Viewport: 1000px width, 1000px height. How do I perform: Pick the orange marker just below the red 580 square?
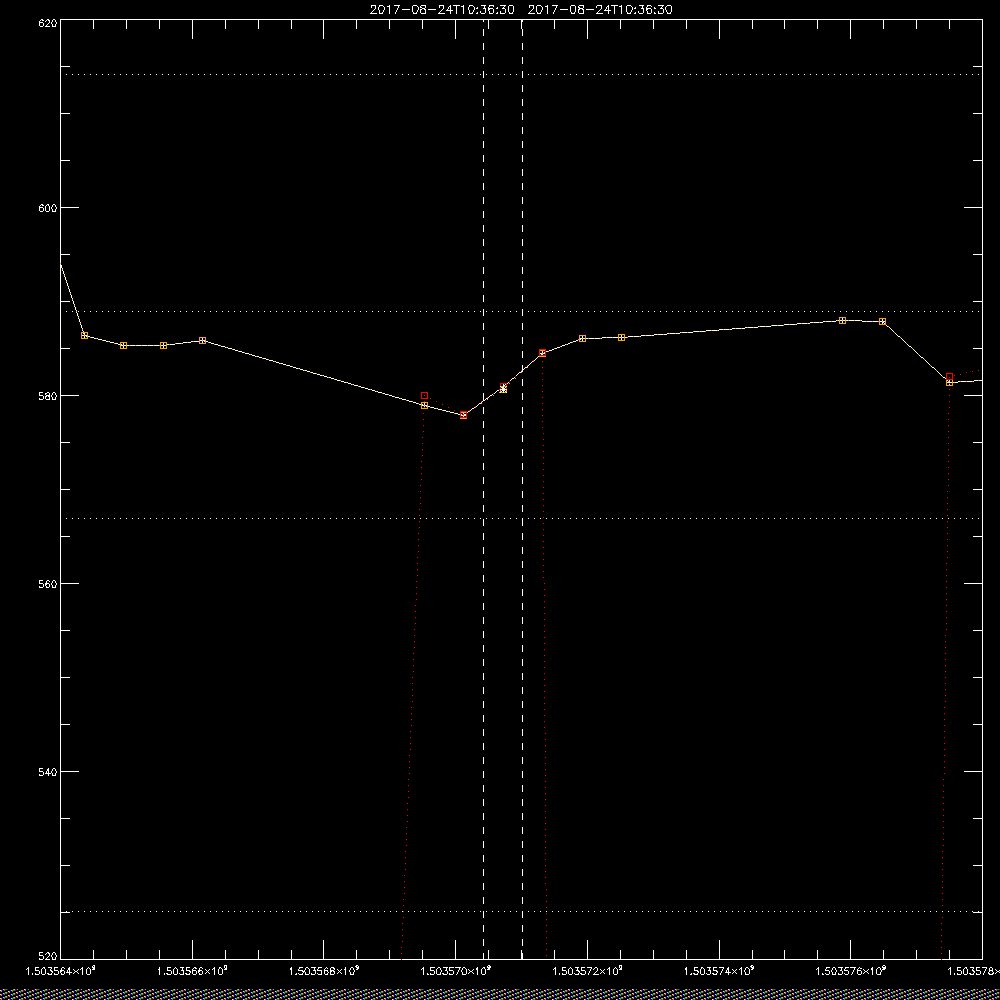[x=425, y=406]
